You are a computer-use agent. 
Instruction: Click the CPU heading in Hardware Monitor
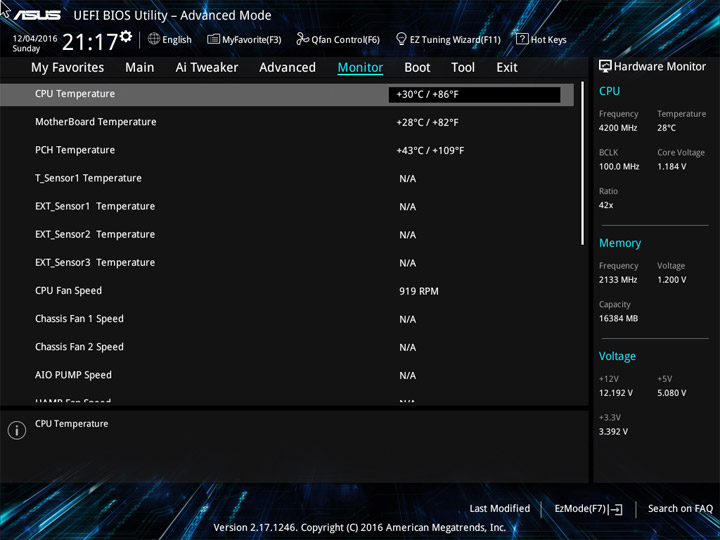pos(609,91)
